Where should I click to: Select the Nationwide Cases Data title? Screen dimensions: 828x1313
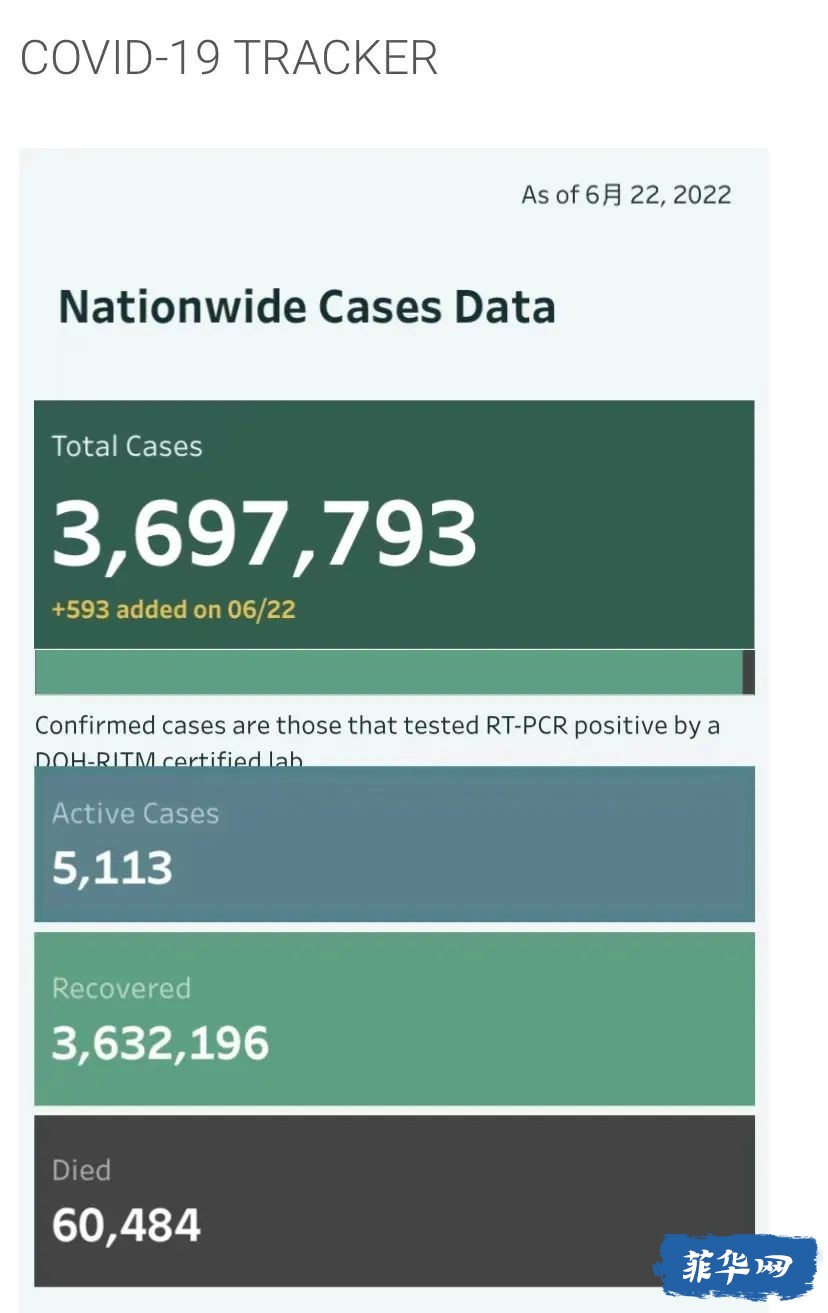(307, 306)
